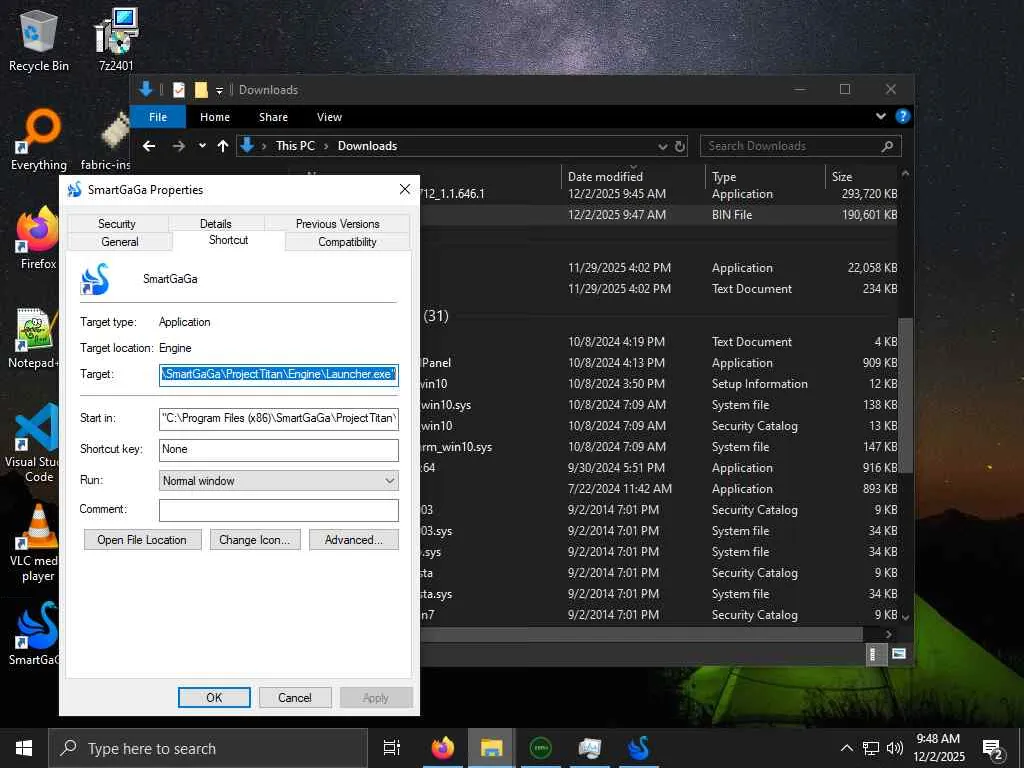The image size is (1024, 768).
Task: Expand the Explorer ribbon chevron
Action: 881,116
